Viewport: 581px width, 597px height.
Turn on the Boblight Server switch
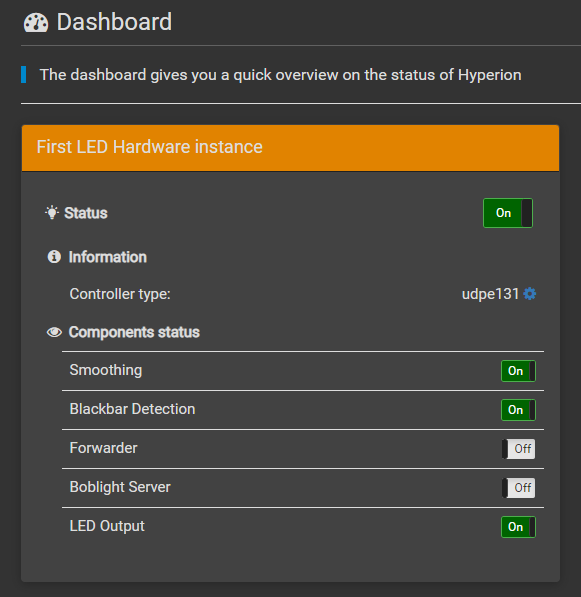518,488
